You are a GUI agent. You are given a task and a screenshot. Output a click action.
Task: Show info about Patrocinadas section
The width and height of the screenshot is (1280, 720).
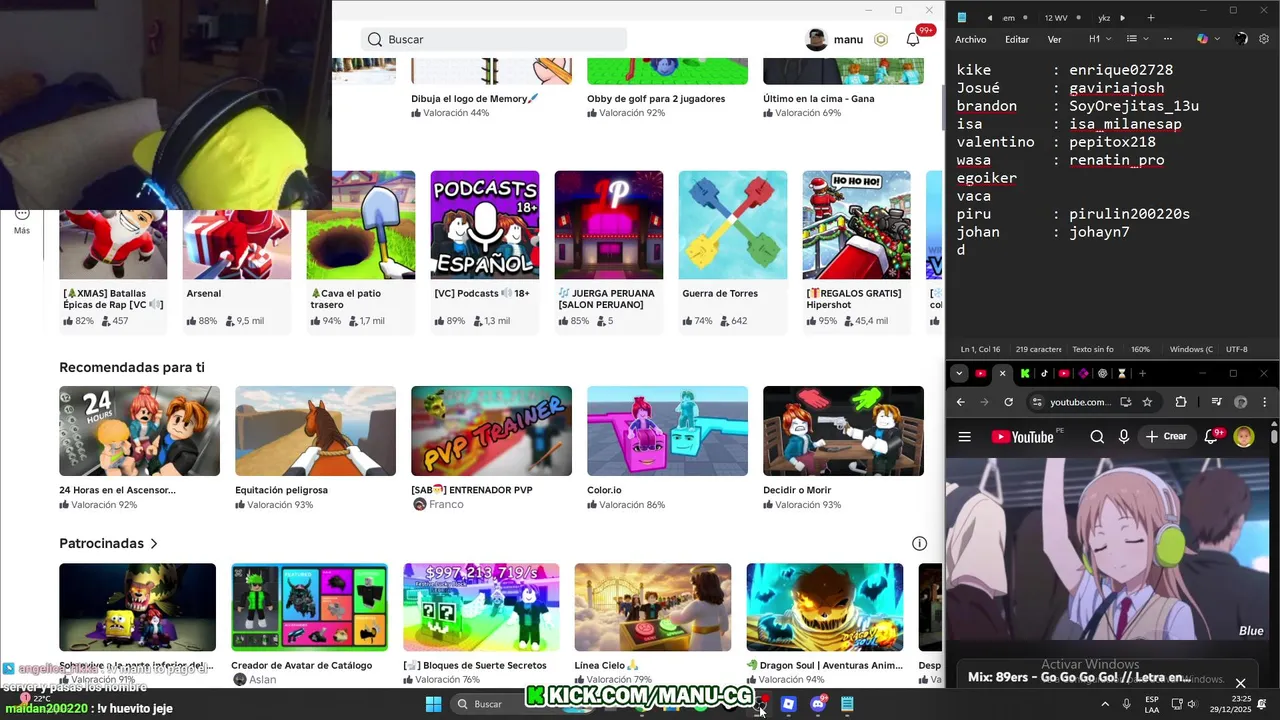[x=919, y=543]
